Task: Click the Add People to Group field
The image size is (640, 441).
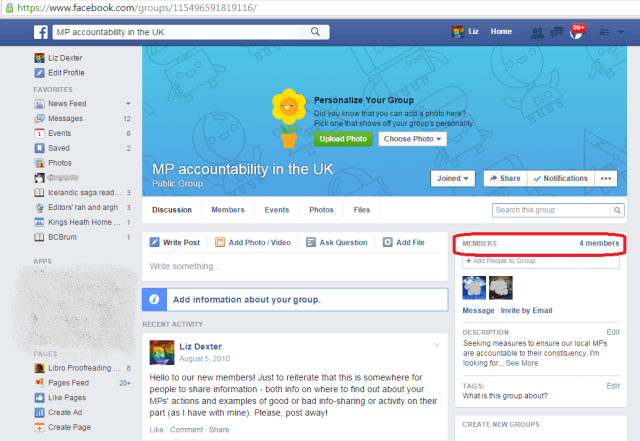Action: 540,260
